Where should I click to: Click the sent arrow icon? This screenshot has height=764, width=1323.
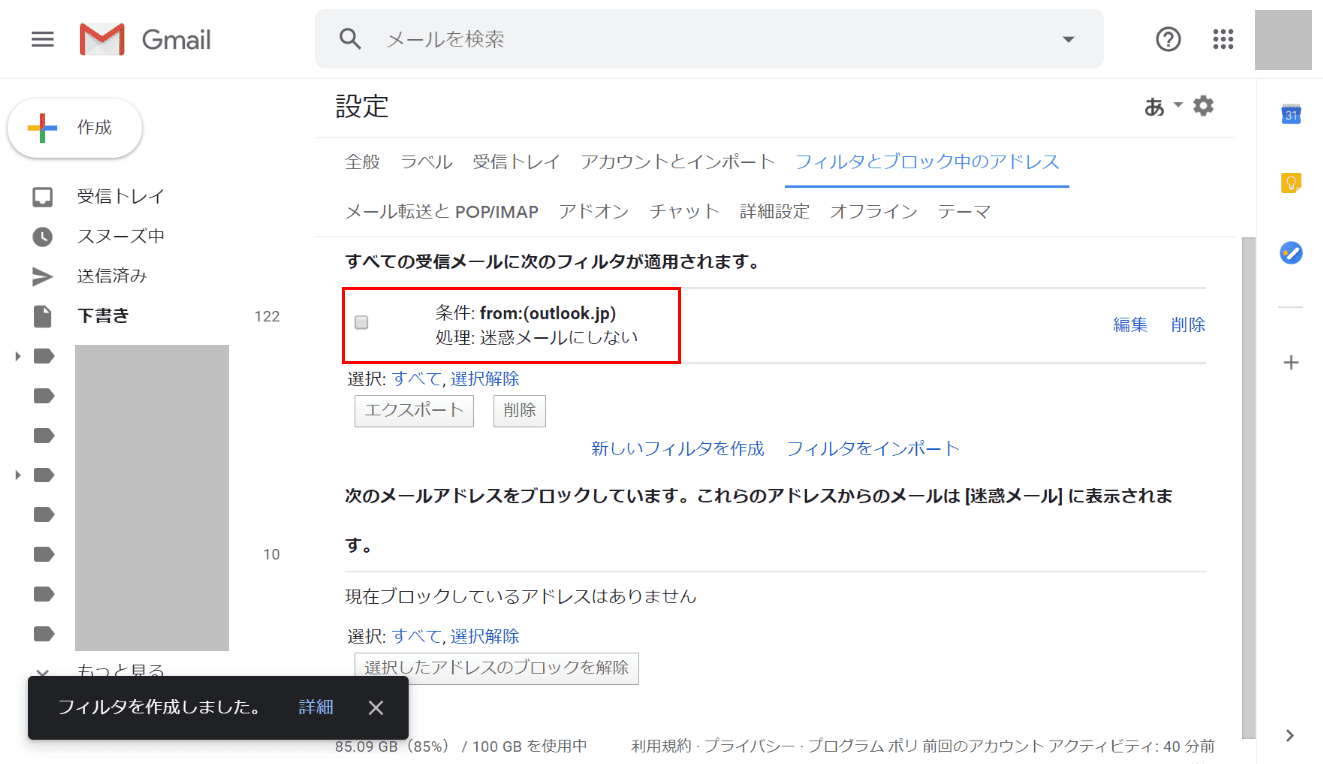(42, 276)
